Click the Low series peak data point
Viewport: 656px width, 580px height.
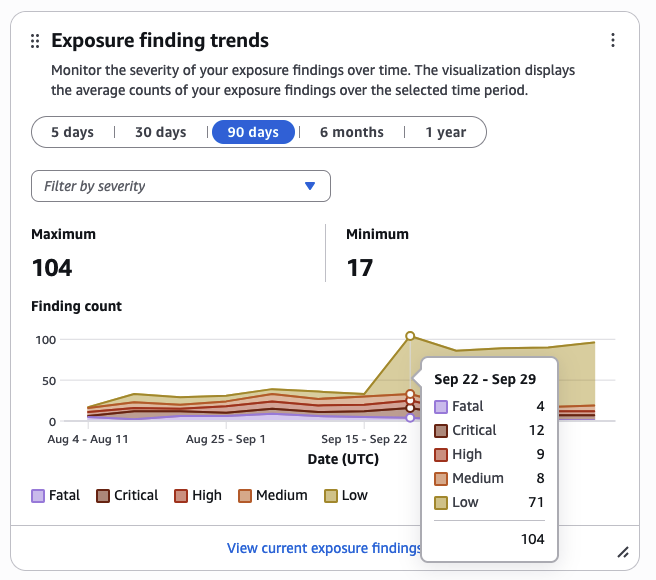(x=410, y=336)
